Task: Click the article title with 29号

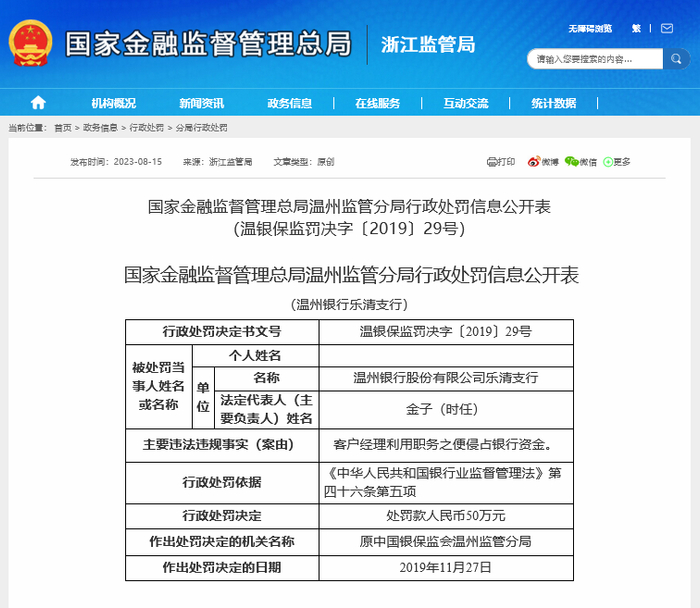Action: tap(350, 218)
